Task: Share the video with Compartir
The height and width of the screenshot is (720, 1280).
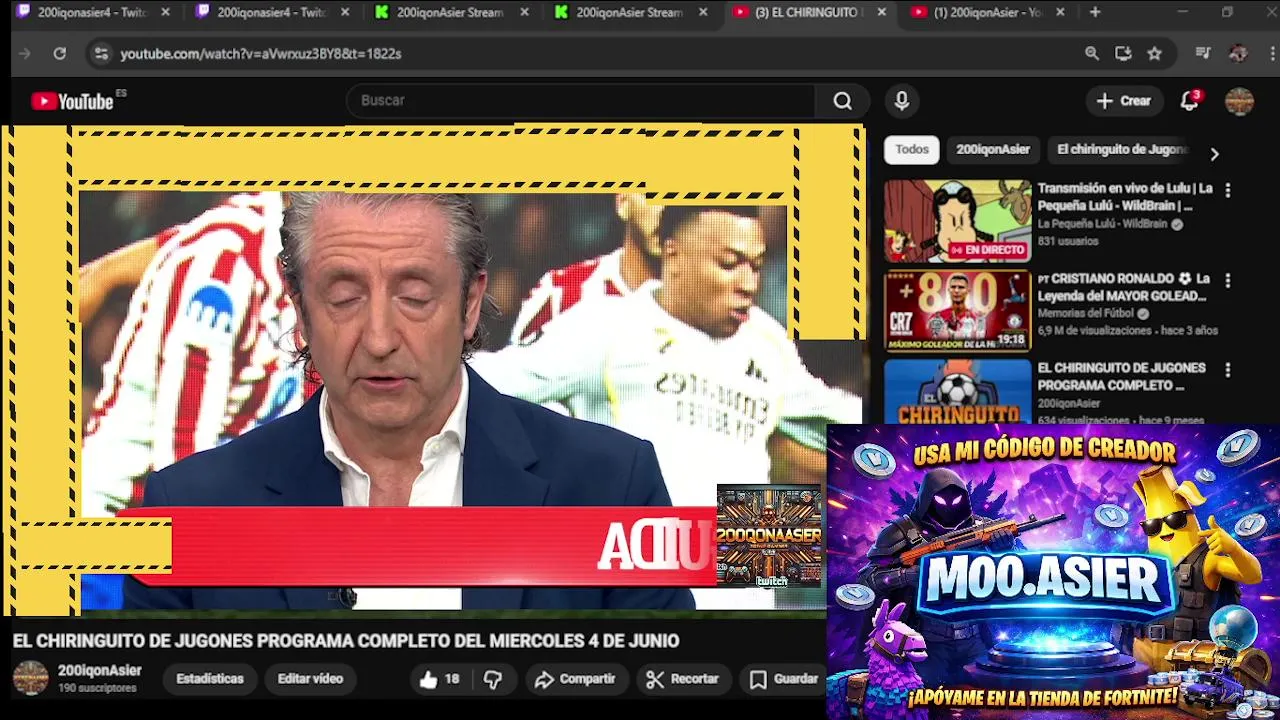Action: 575,679
